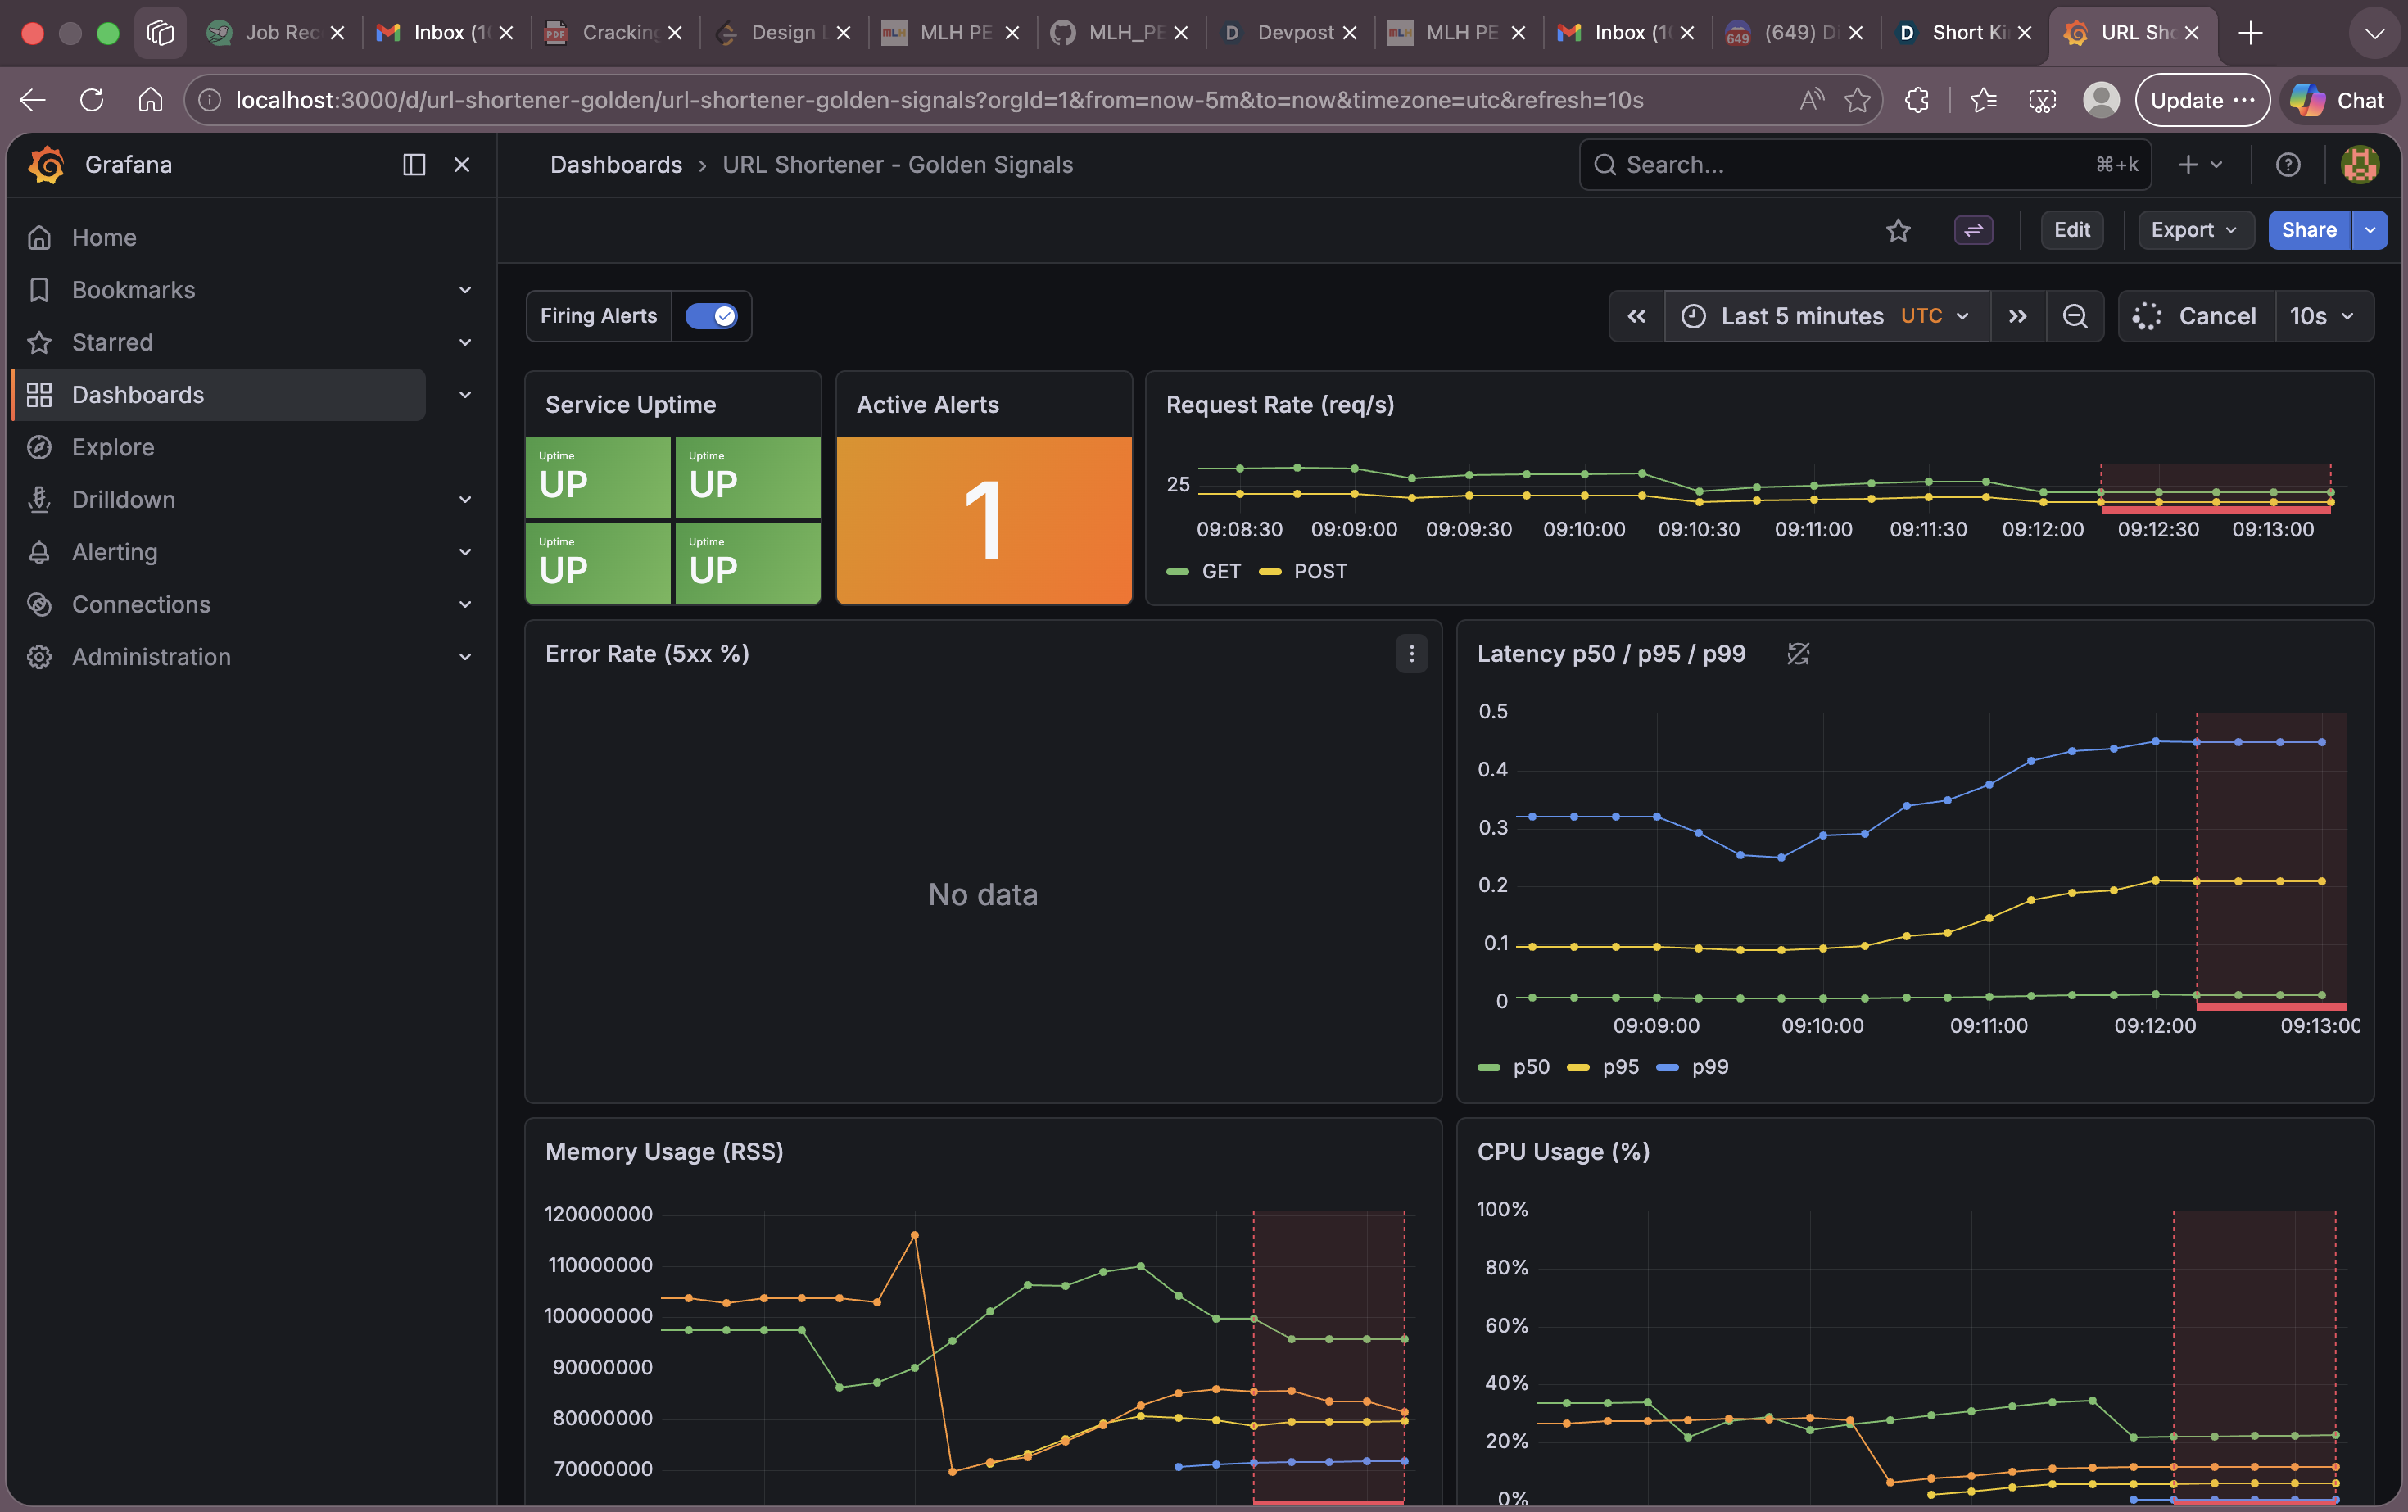This screenshot has height=1512, width=2408.
Task: Click the Grafana logo
Action: click(x=44, y=164)
